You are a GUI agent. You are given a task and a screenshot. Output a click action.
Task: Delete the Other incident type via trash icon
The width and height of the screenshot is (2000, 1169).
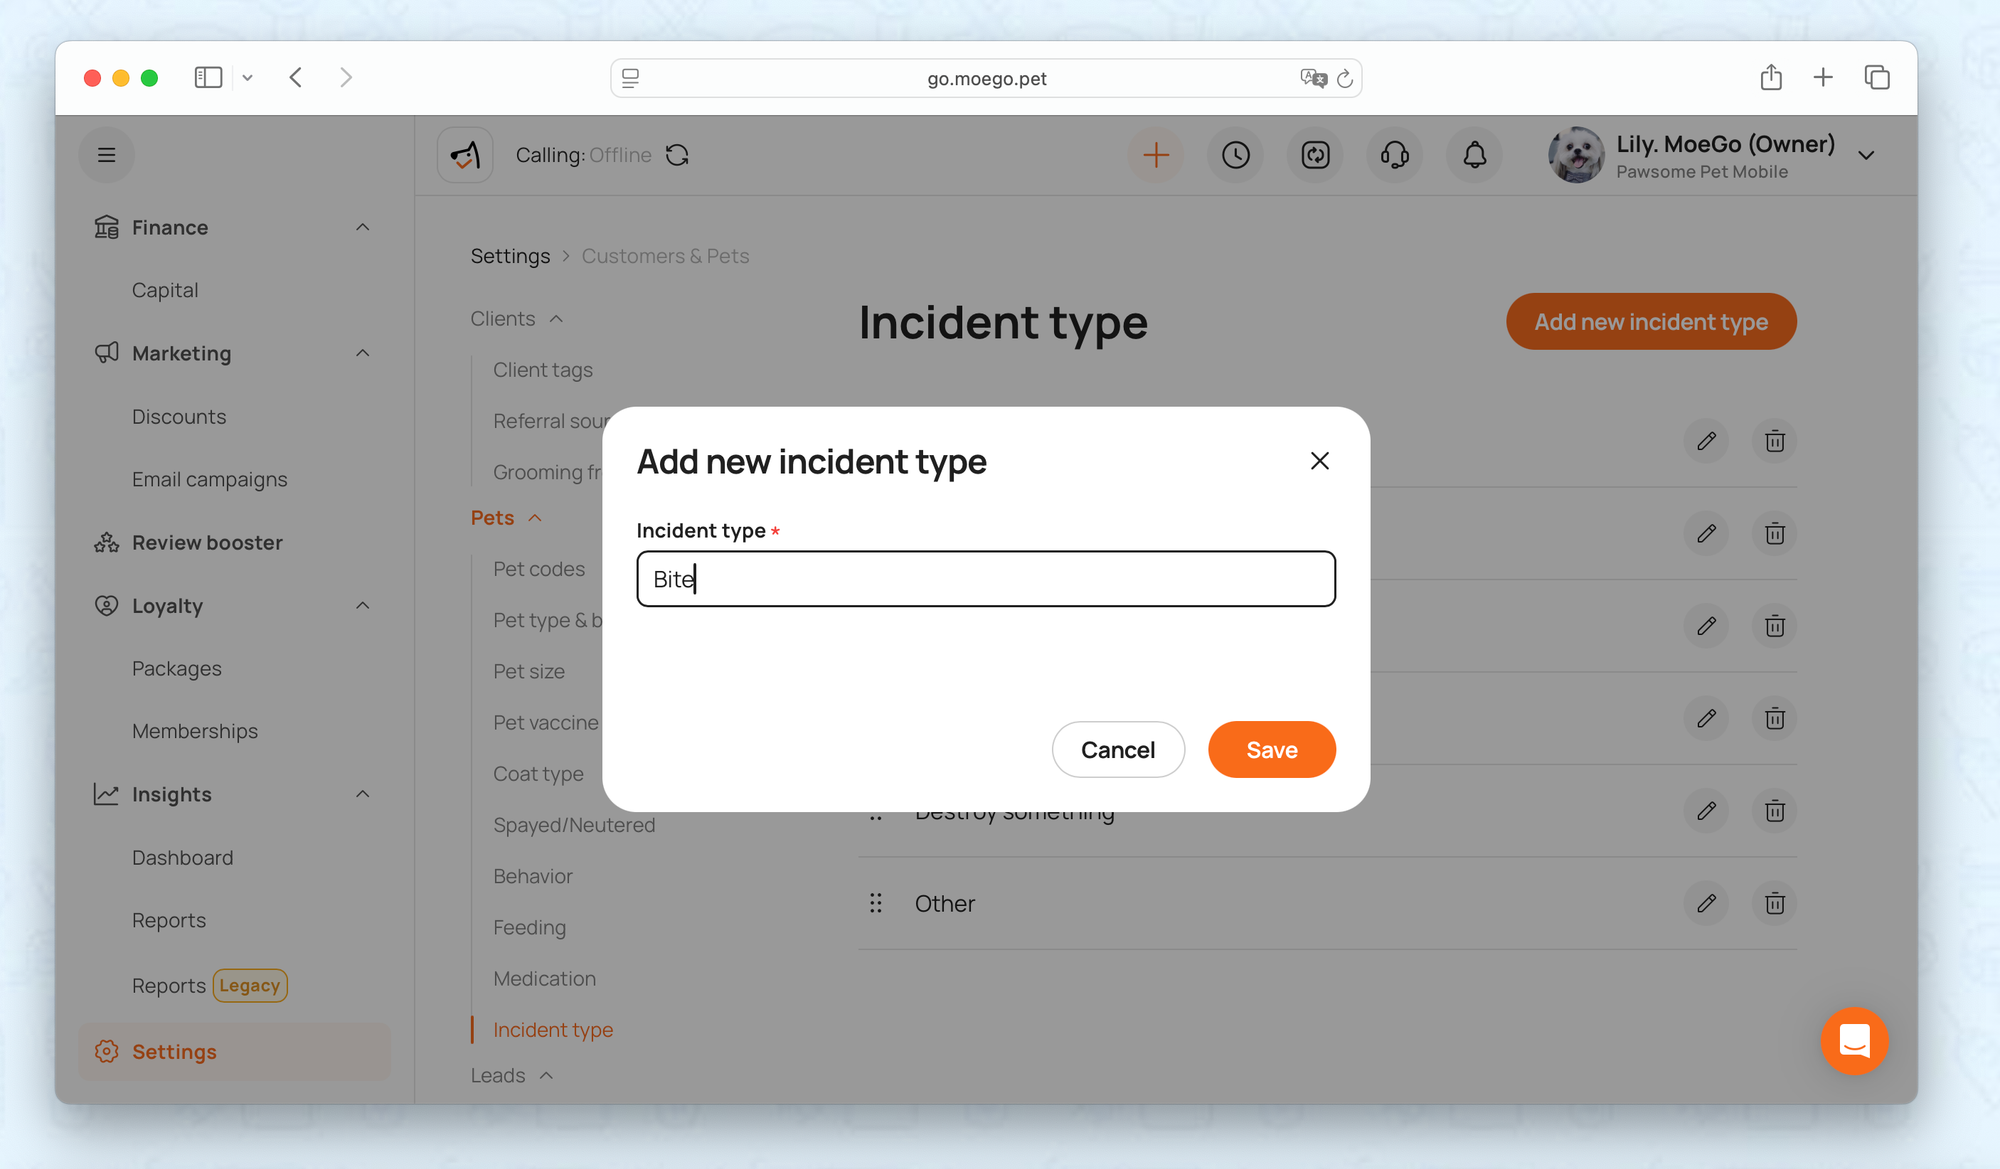pos(1774,903)
